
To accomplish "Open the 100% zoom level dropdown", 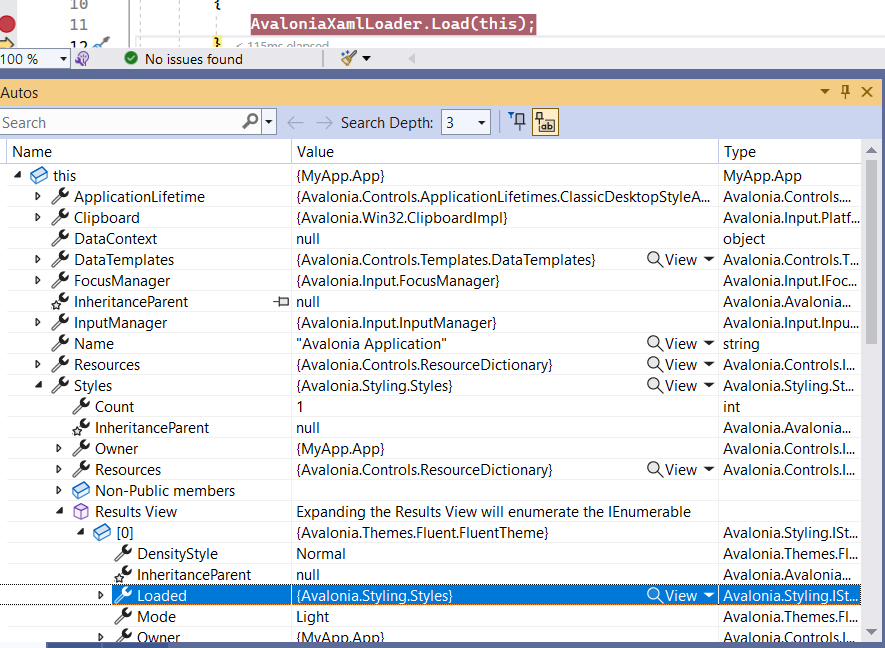I will pyautogui.click(x=62, y=58).
